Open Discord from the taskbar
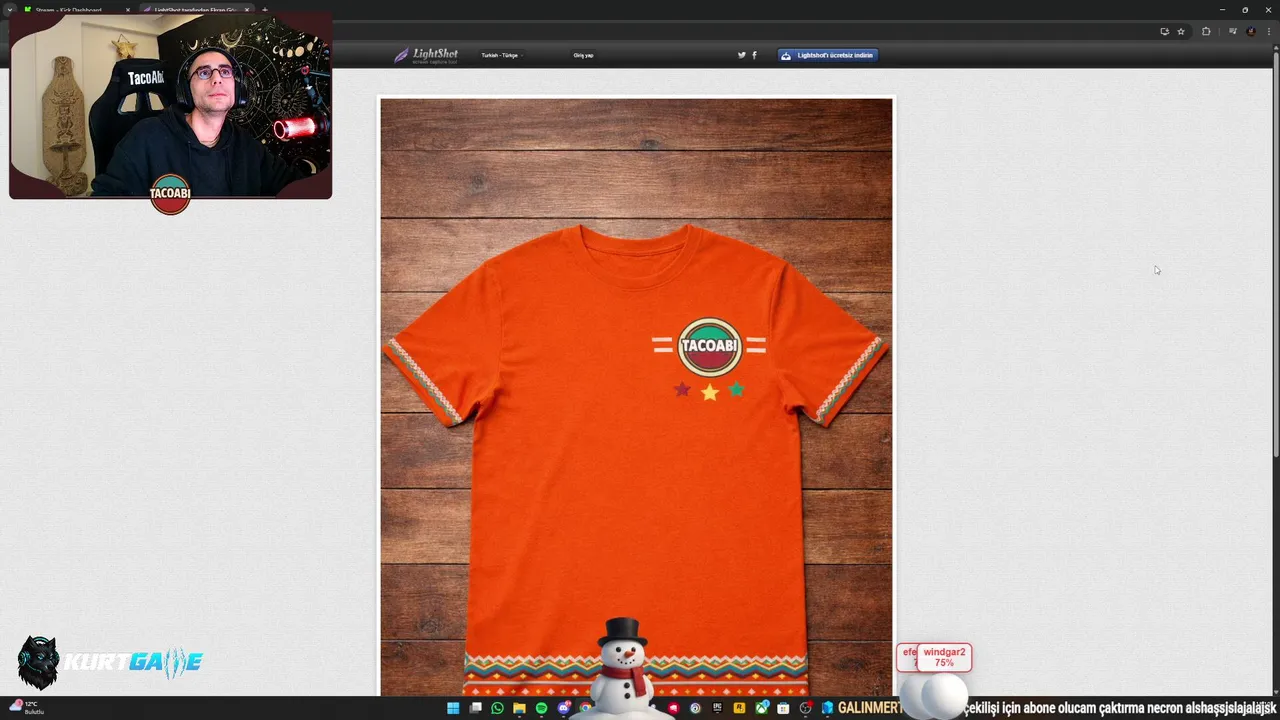 coord(564,708)
